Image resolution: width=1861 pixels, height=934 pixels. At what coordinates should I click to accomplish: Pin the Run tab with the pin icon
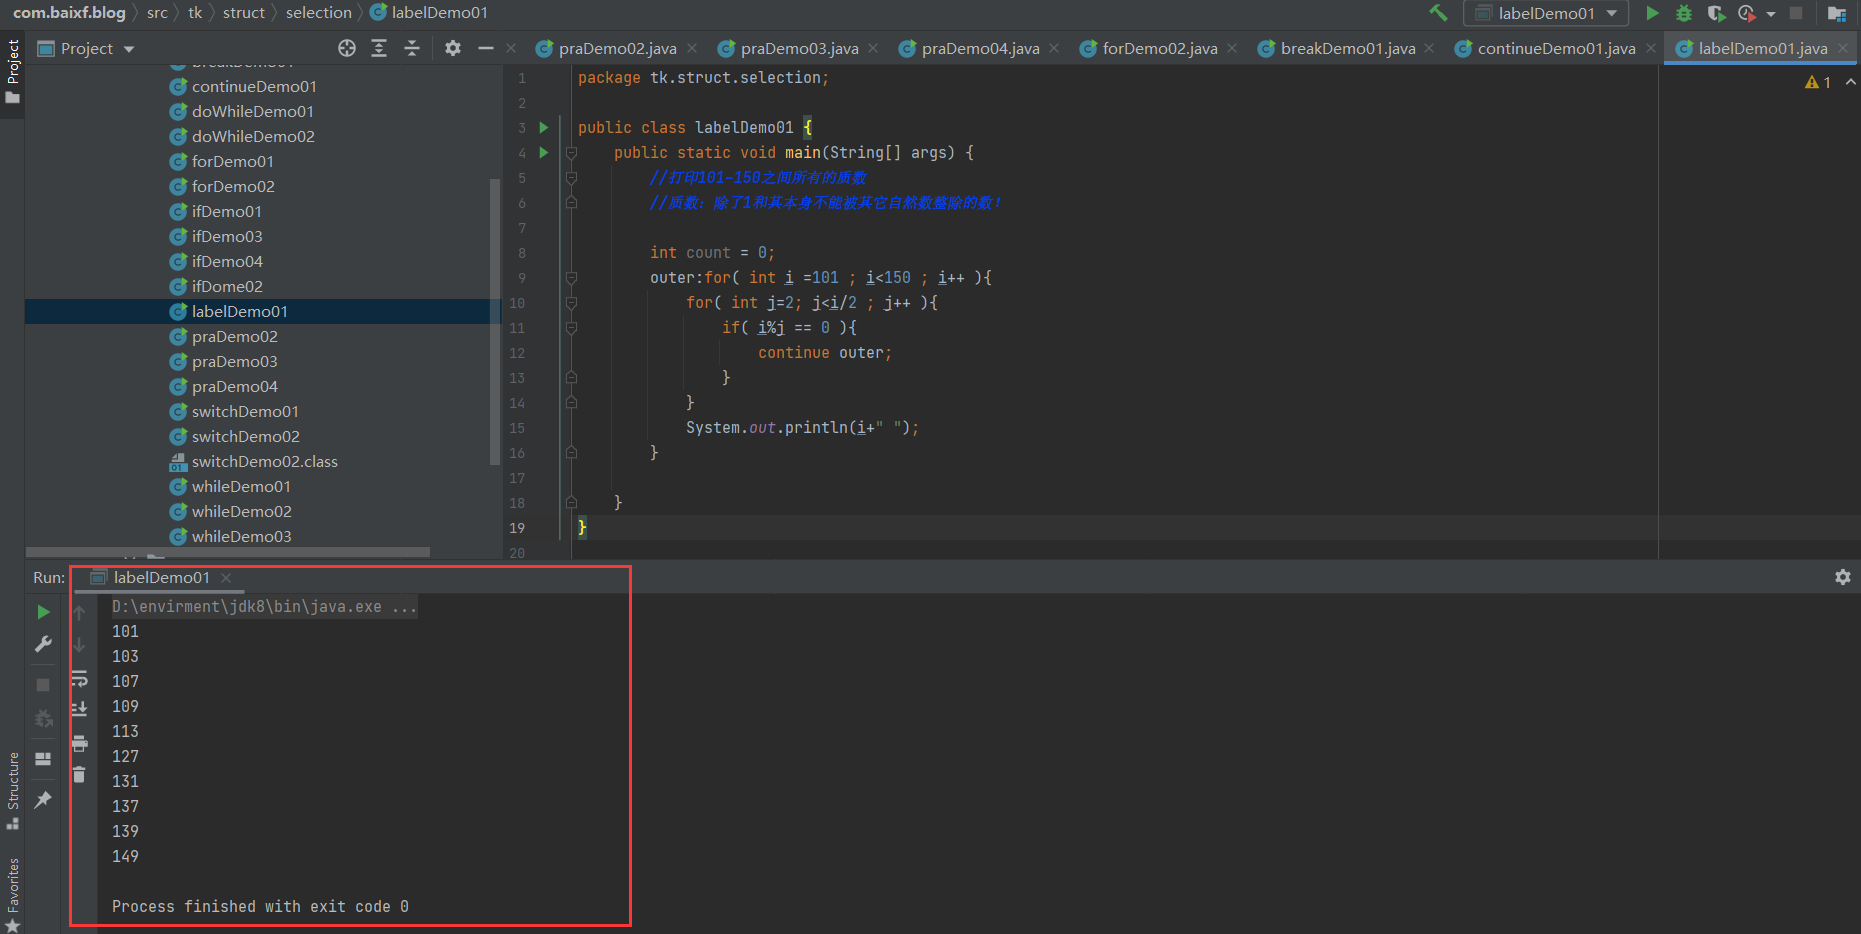(43, 800)
